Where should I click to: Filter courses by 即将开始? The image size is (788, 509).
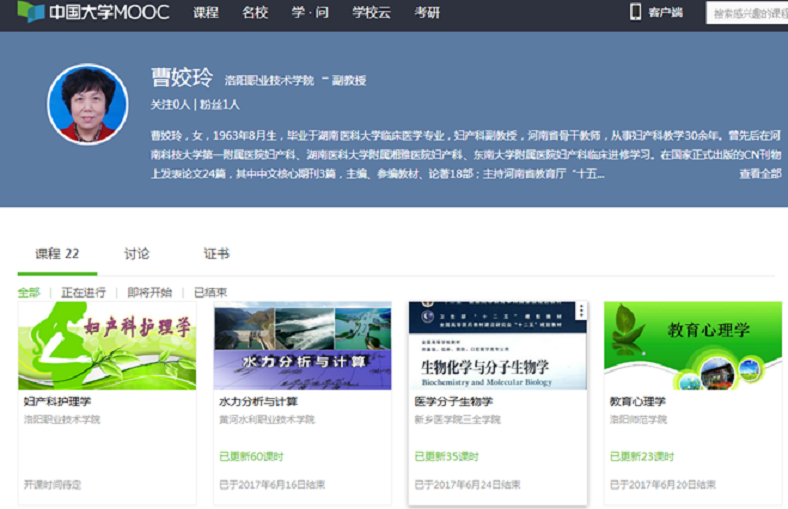tap(149, 293)
